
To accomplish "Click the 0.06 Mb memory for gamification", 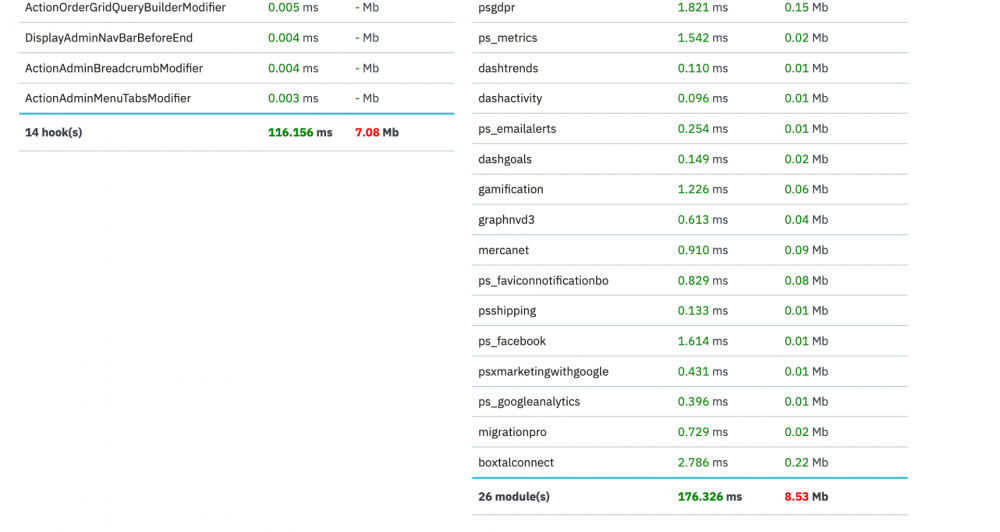I will 806,189.
